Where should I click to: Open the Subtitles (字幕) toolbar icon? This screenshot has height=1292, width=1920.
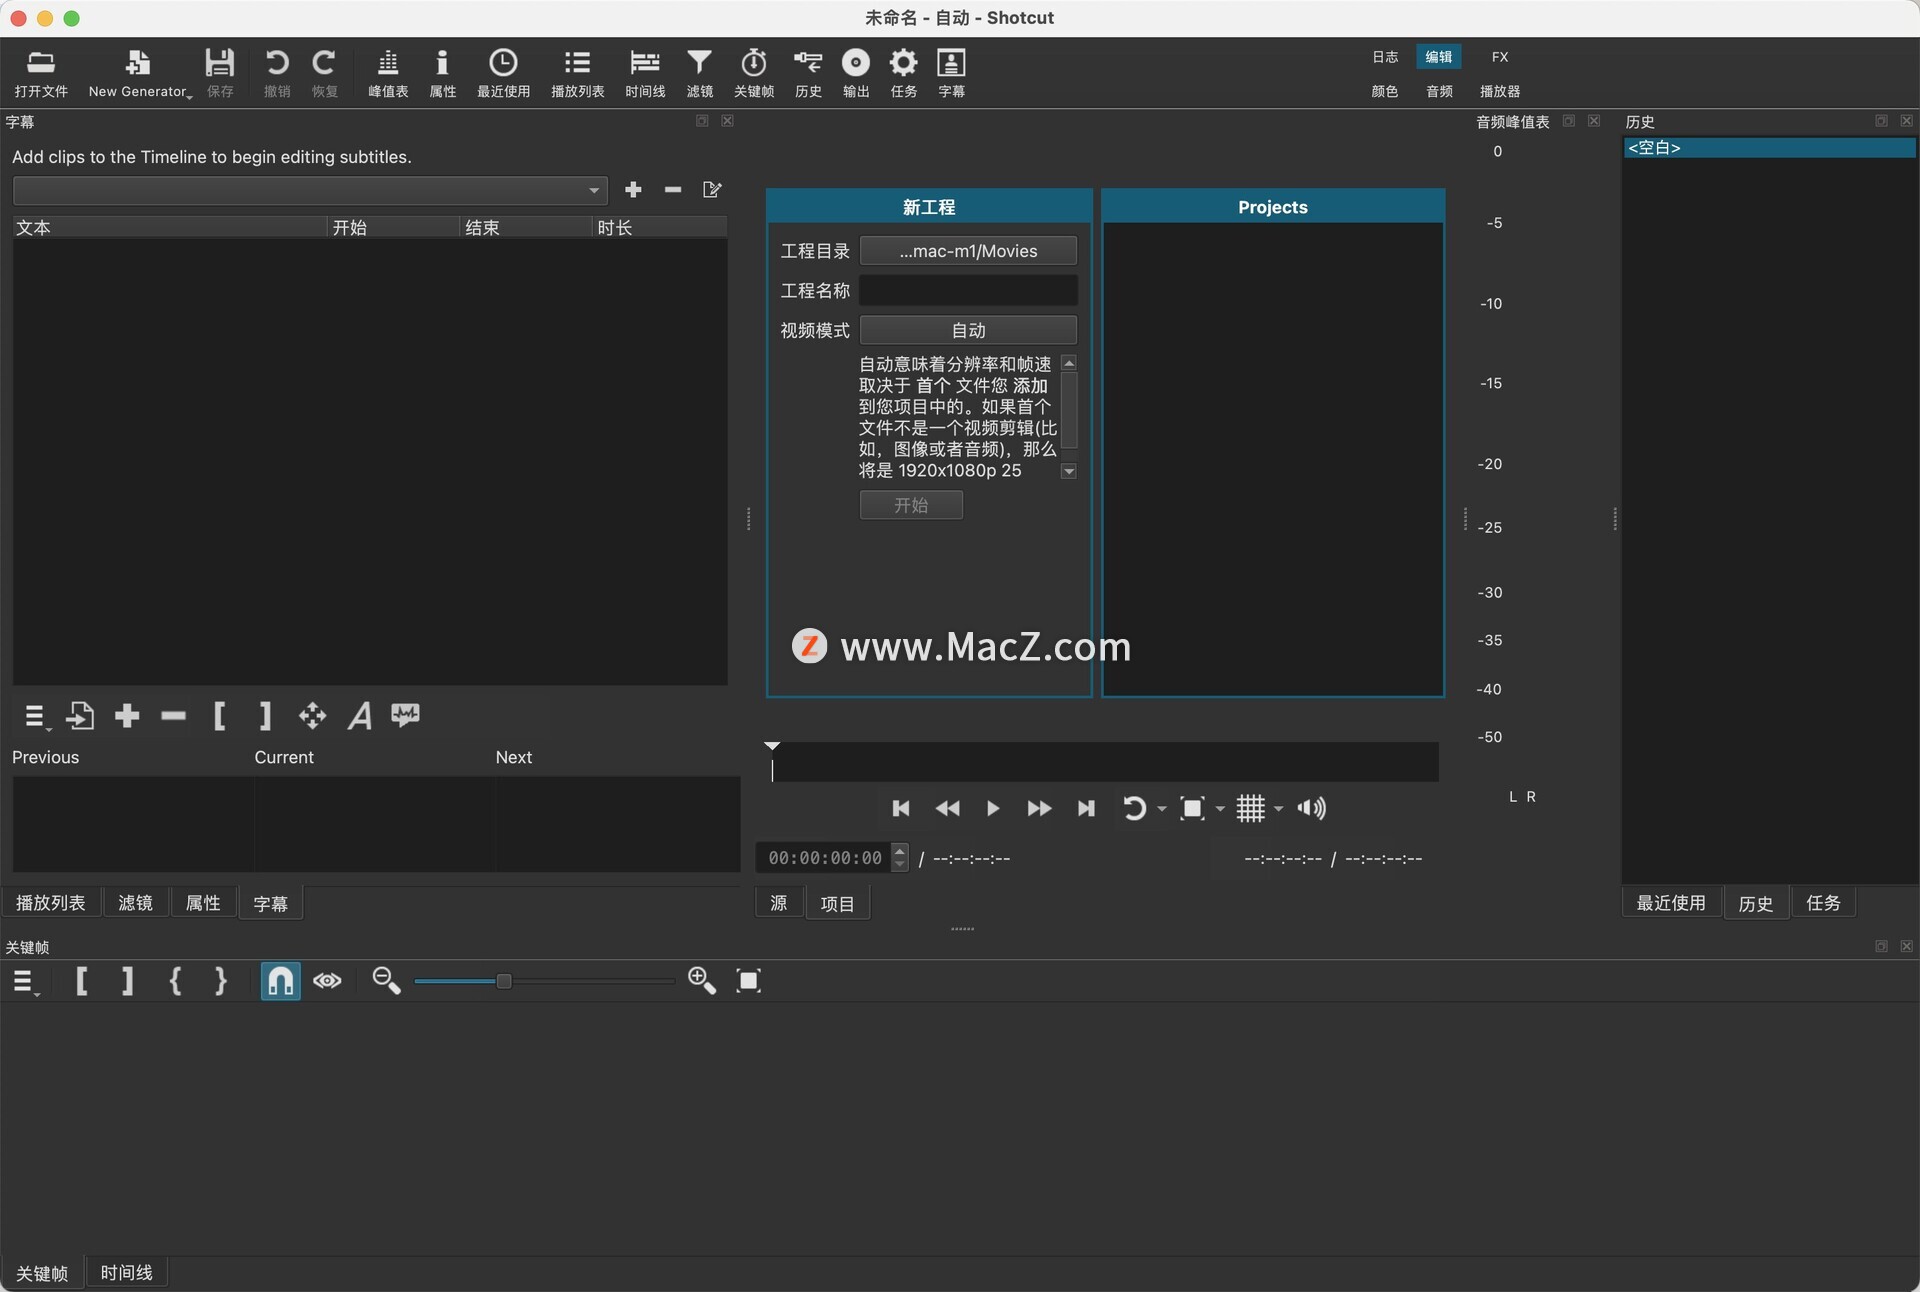(x=951, y=73)
